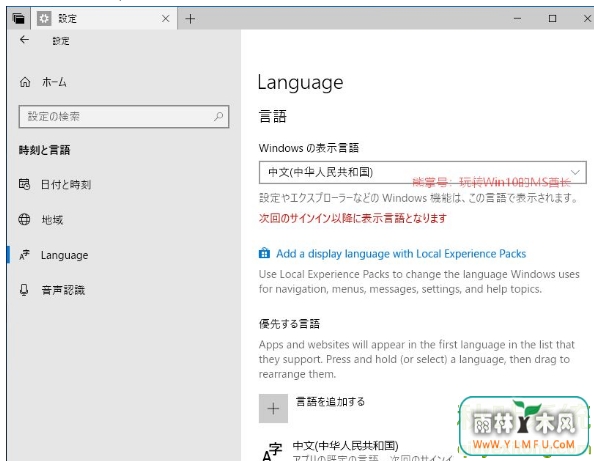Close the 設定 tab
The height and width of the screenshot is (461, 594).
pyautogui.click(x=166, y=19)
